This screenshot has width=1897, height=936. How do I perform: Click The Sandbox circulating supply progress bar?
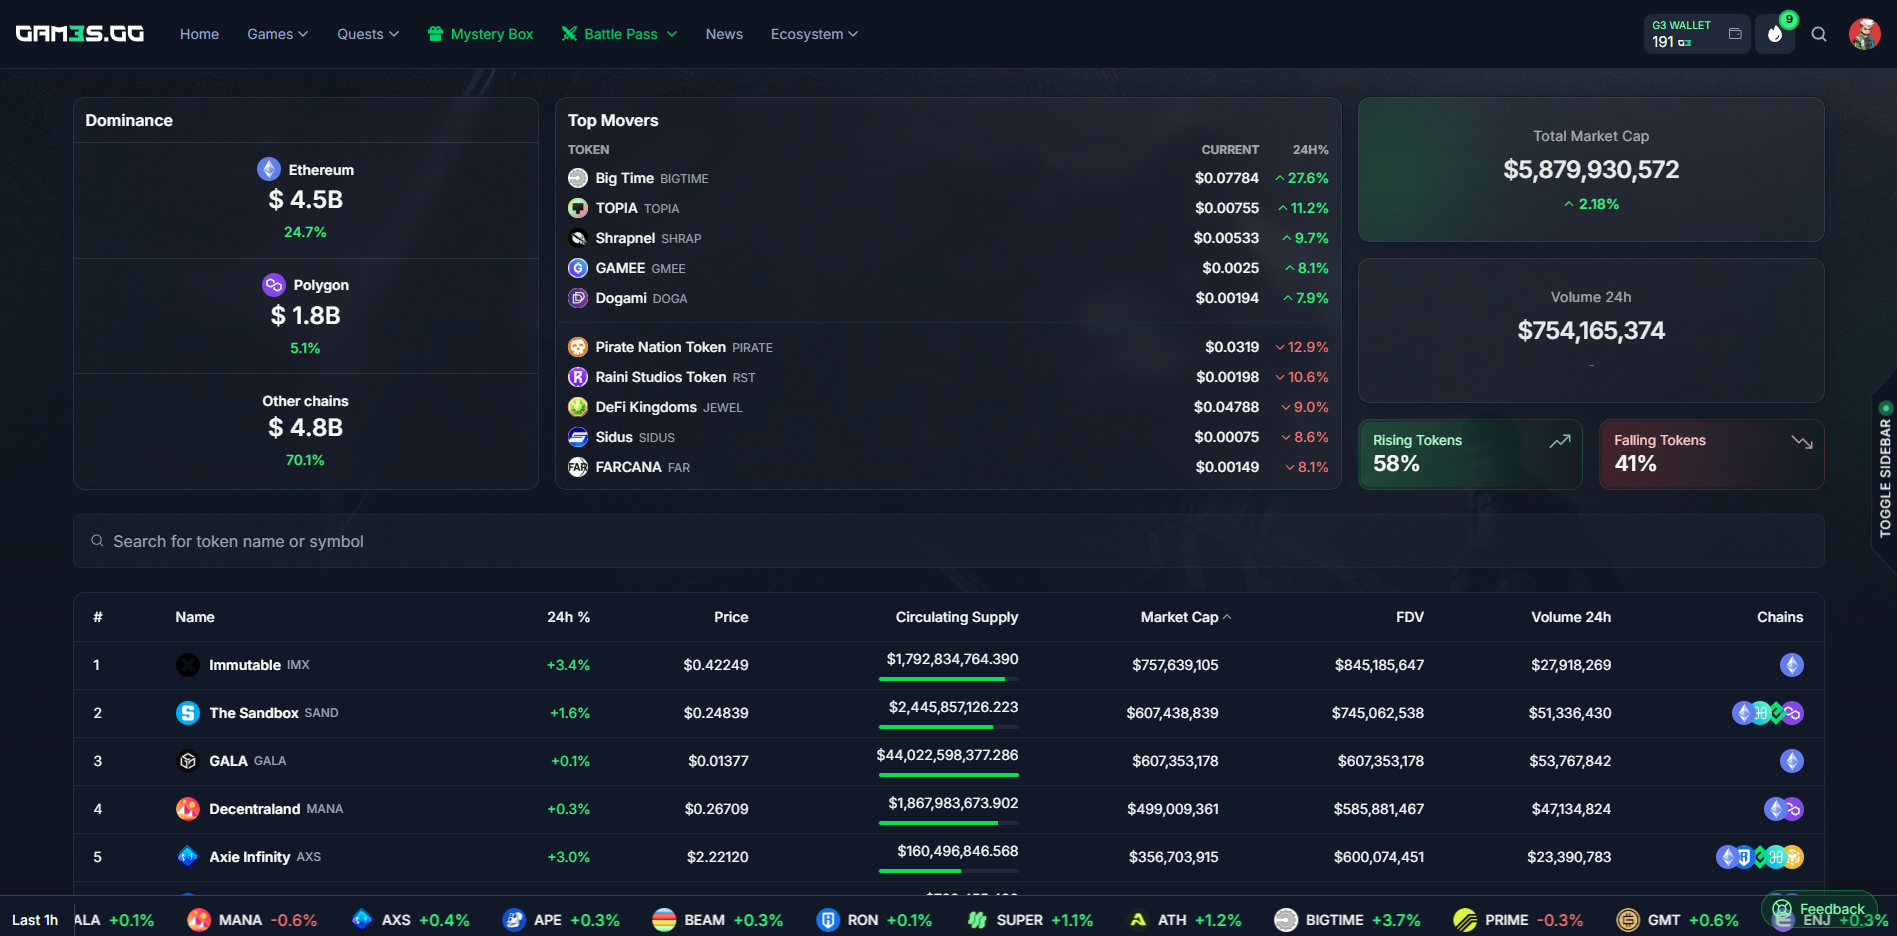point(949,727)
